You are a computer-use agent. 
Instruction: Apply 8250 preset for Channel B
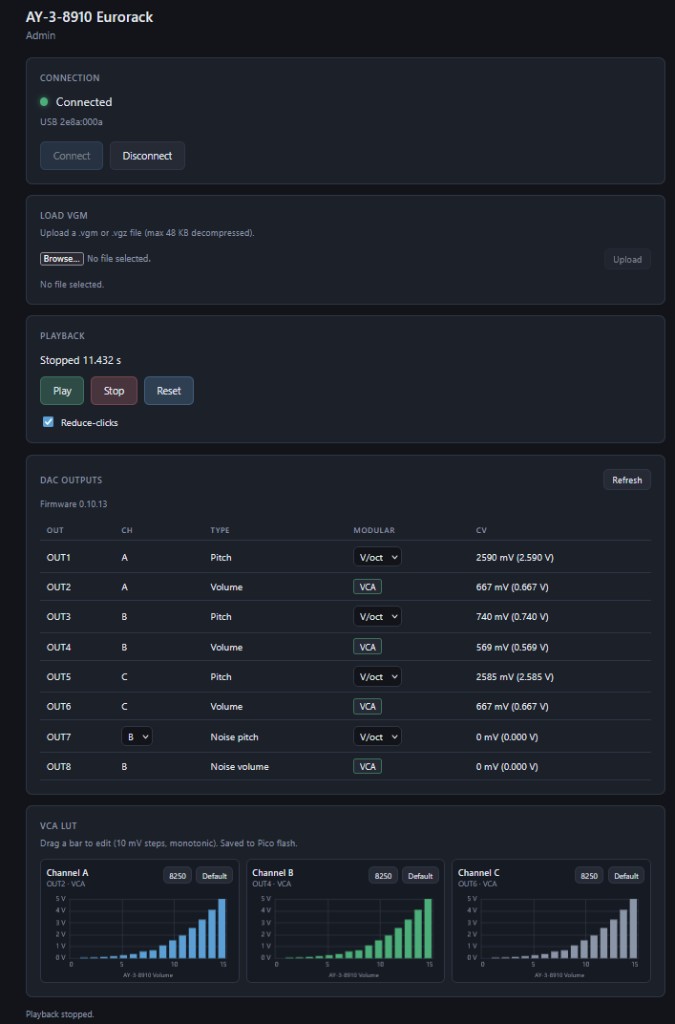coord(383,876)
